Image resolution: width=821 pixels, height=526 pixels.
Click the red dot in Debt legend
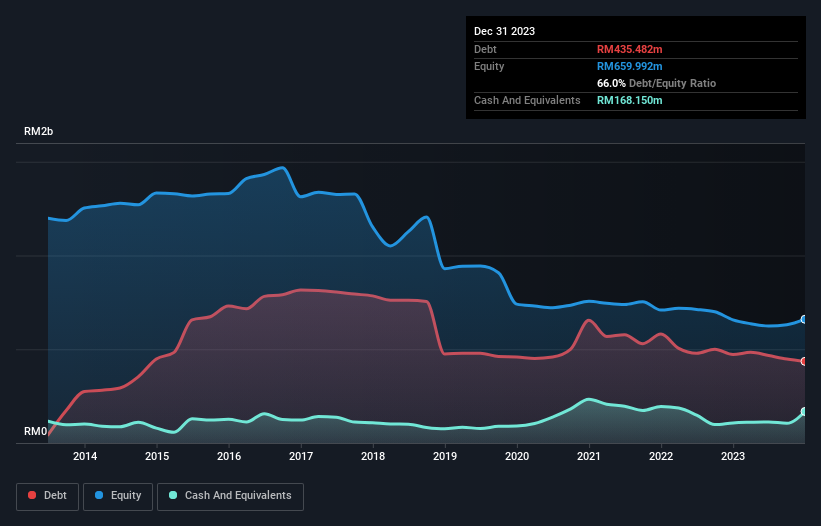click(34, 496)
